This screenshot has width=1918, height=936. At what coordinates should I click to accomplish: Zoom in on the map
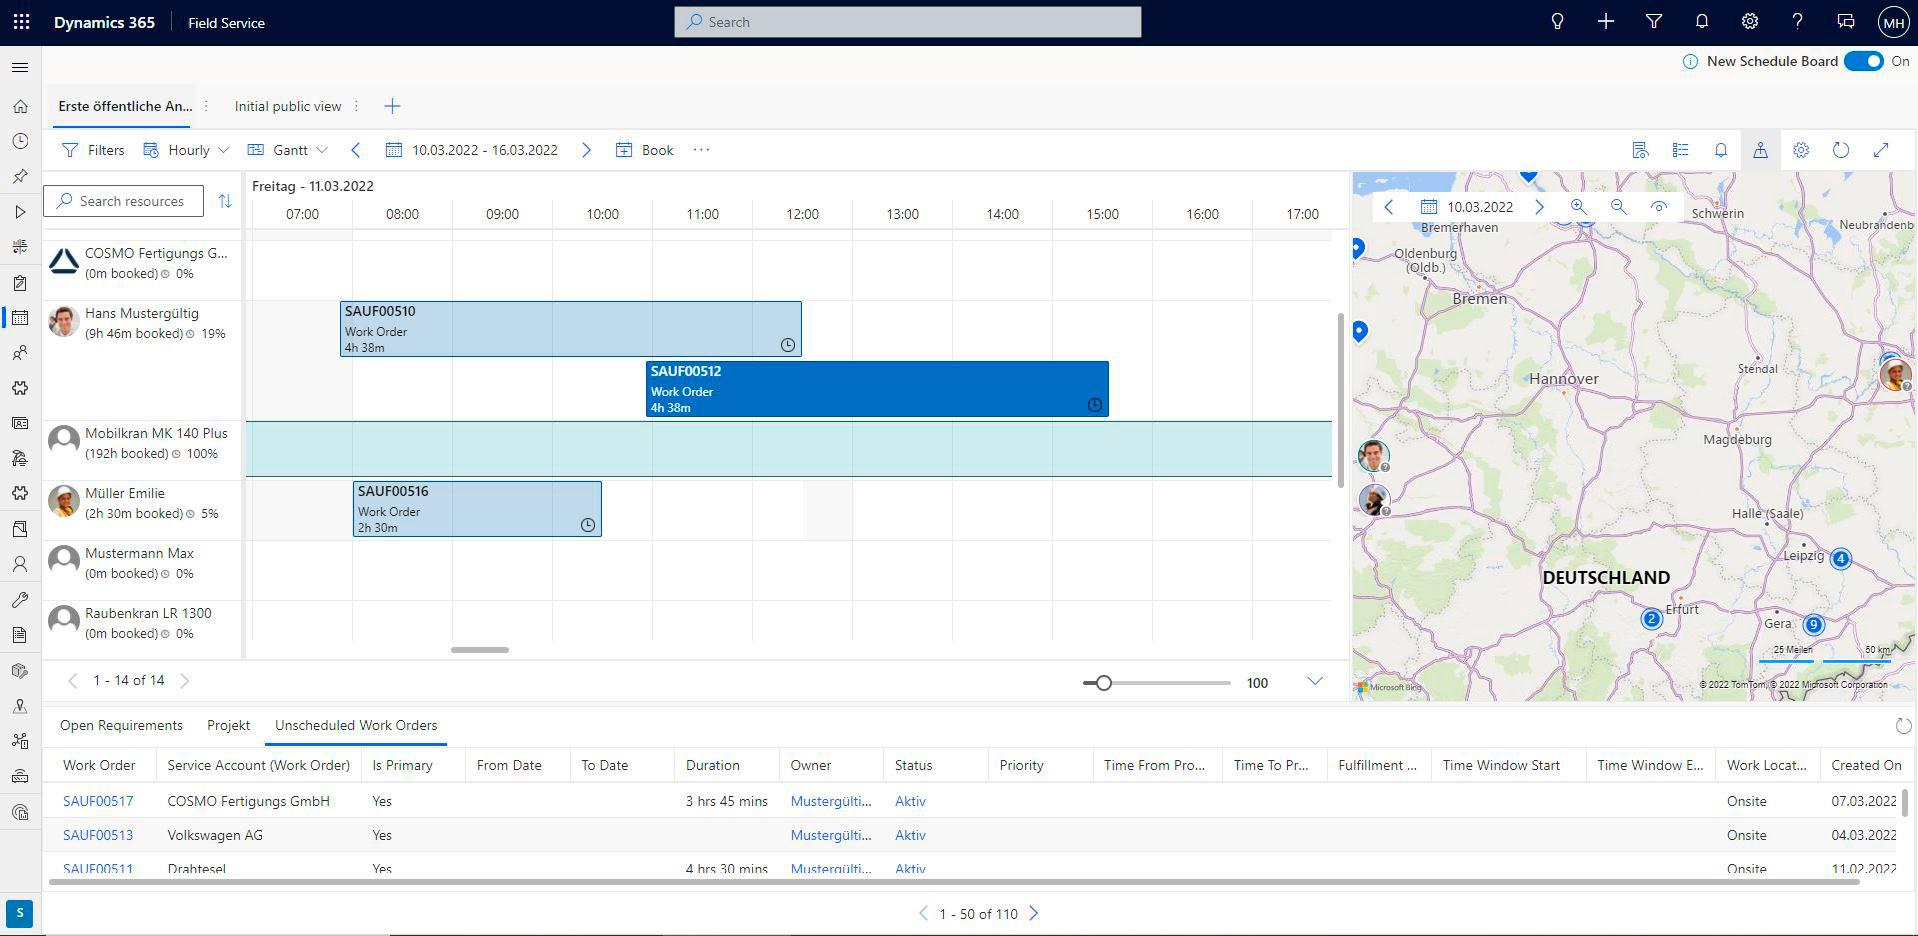tap(1578, 207)
